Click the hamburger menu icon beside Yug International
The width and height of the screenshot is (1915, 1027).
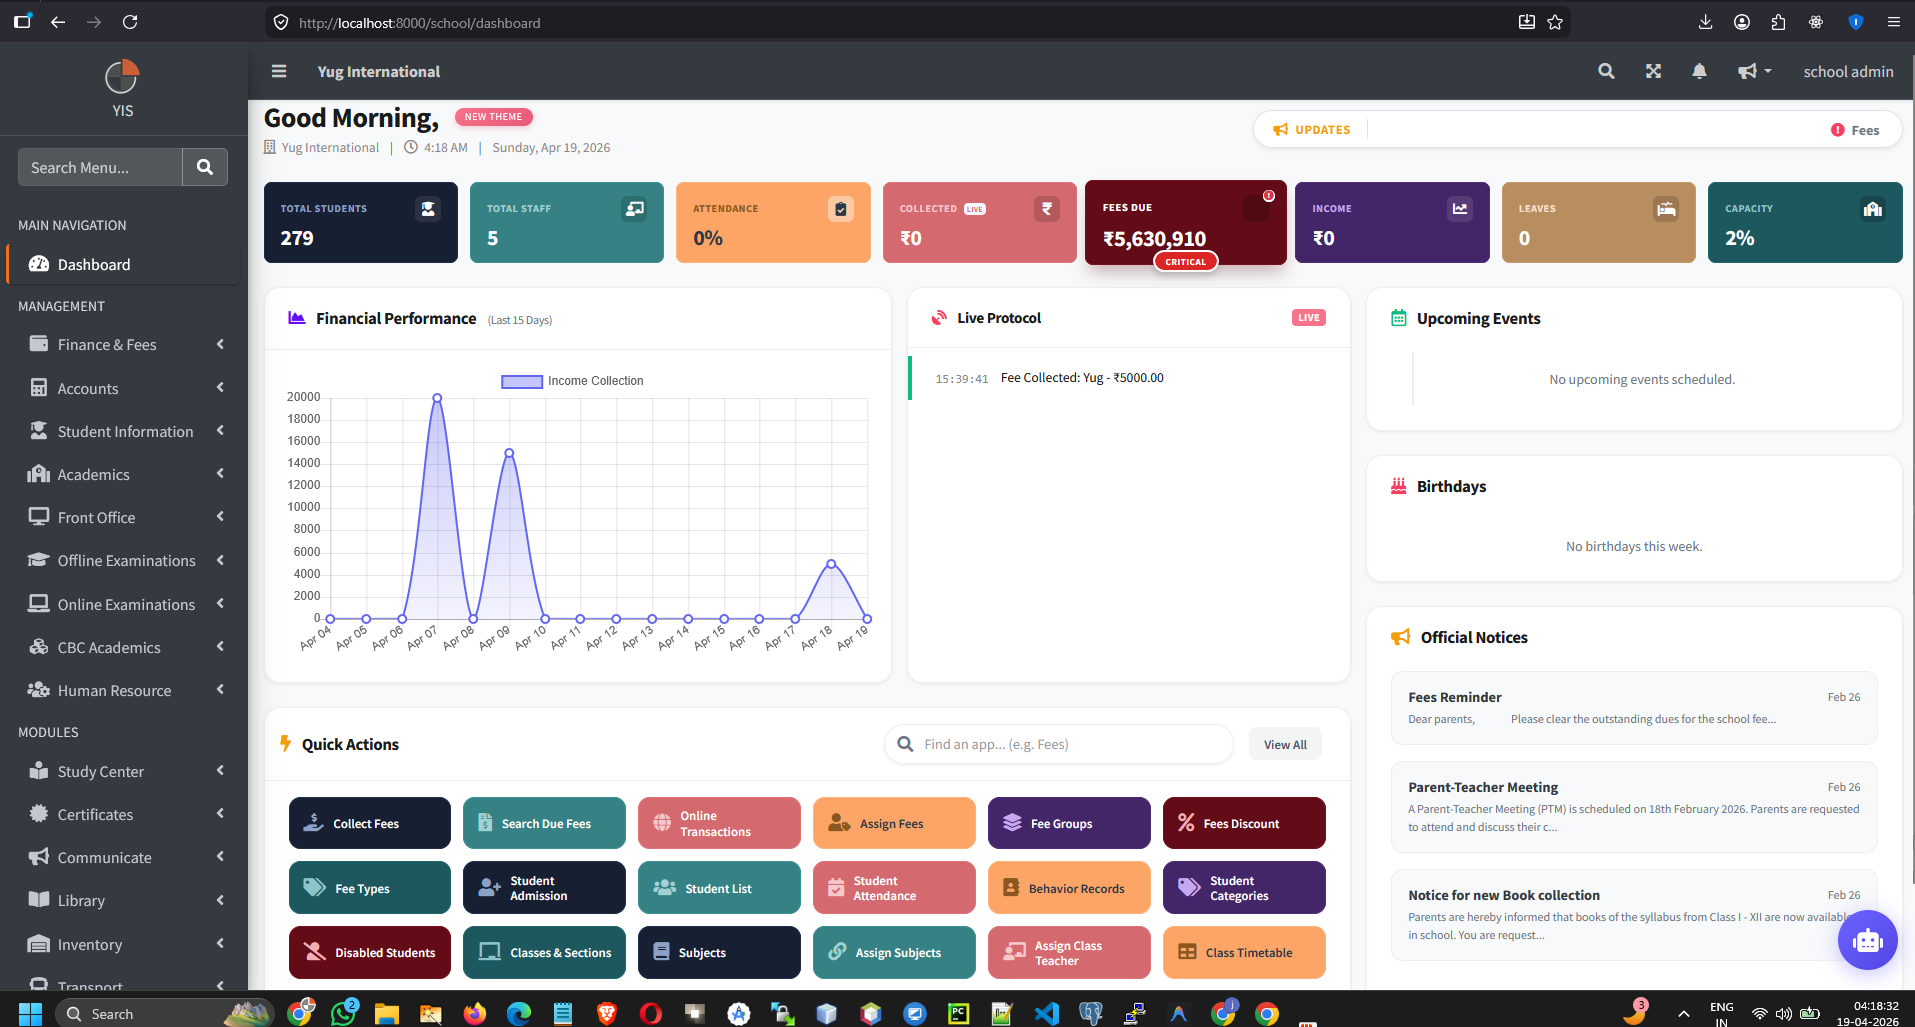279,71
